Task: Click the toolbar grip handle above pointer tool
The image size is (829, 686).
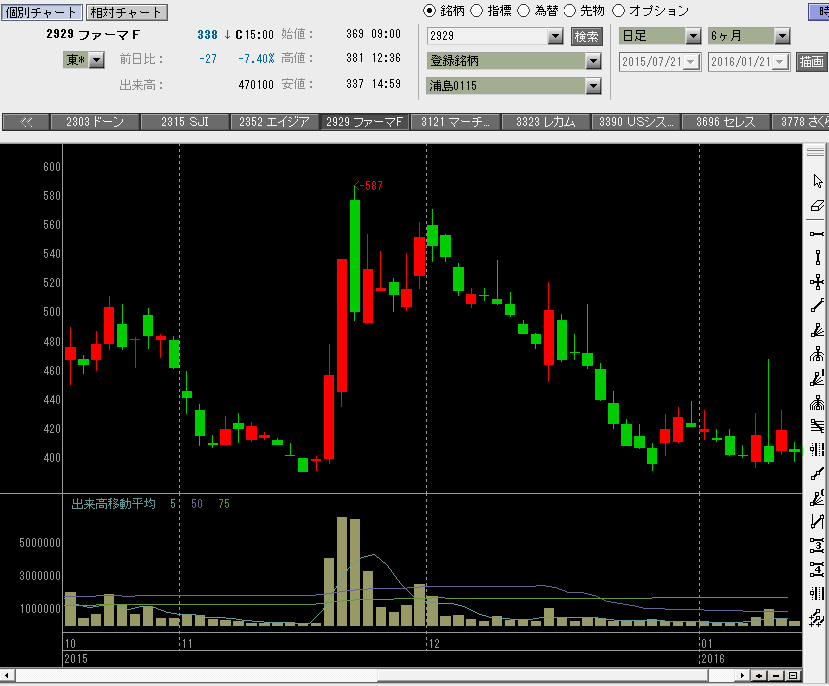Action: [815, 152]
